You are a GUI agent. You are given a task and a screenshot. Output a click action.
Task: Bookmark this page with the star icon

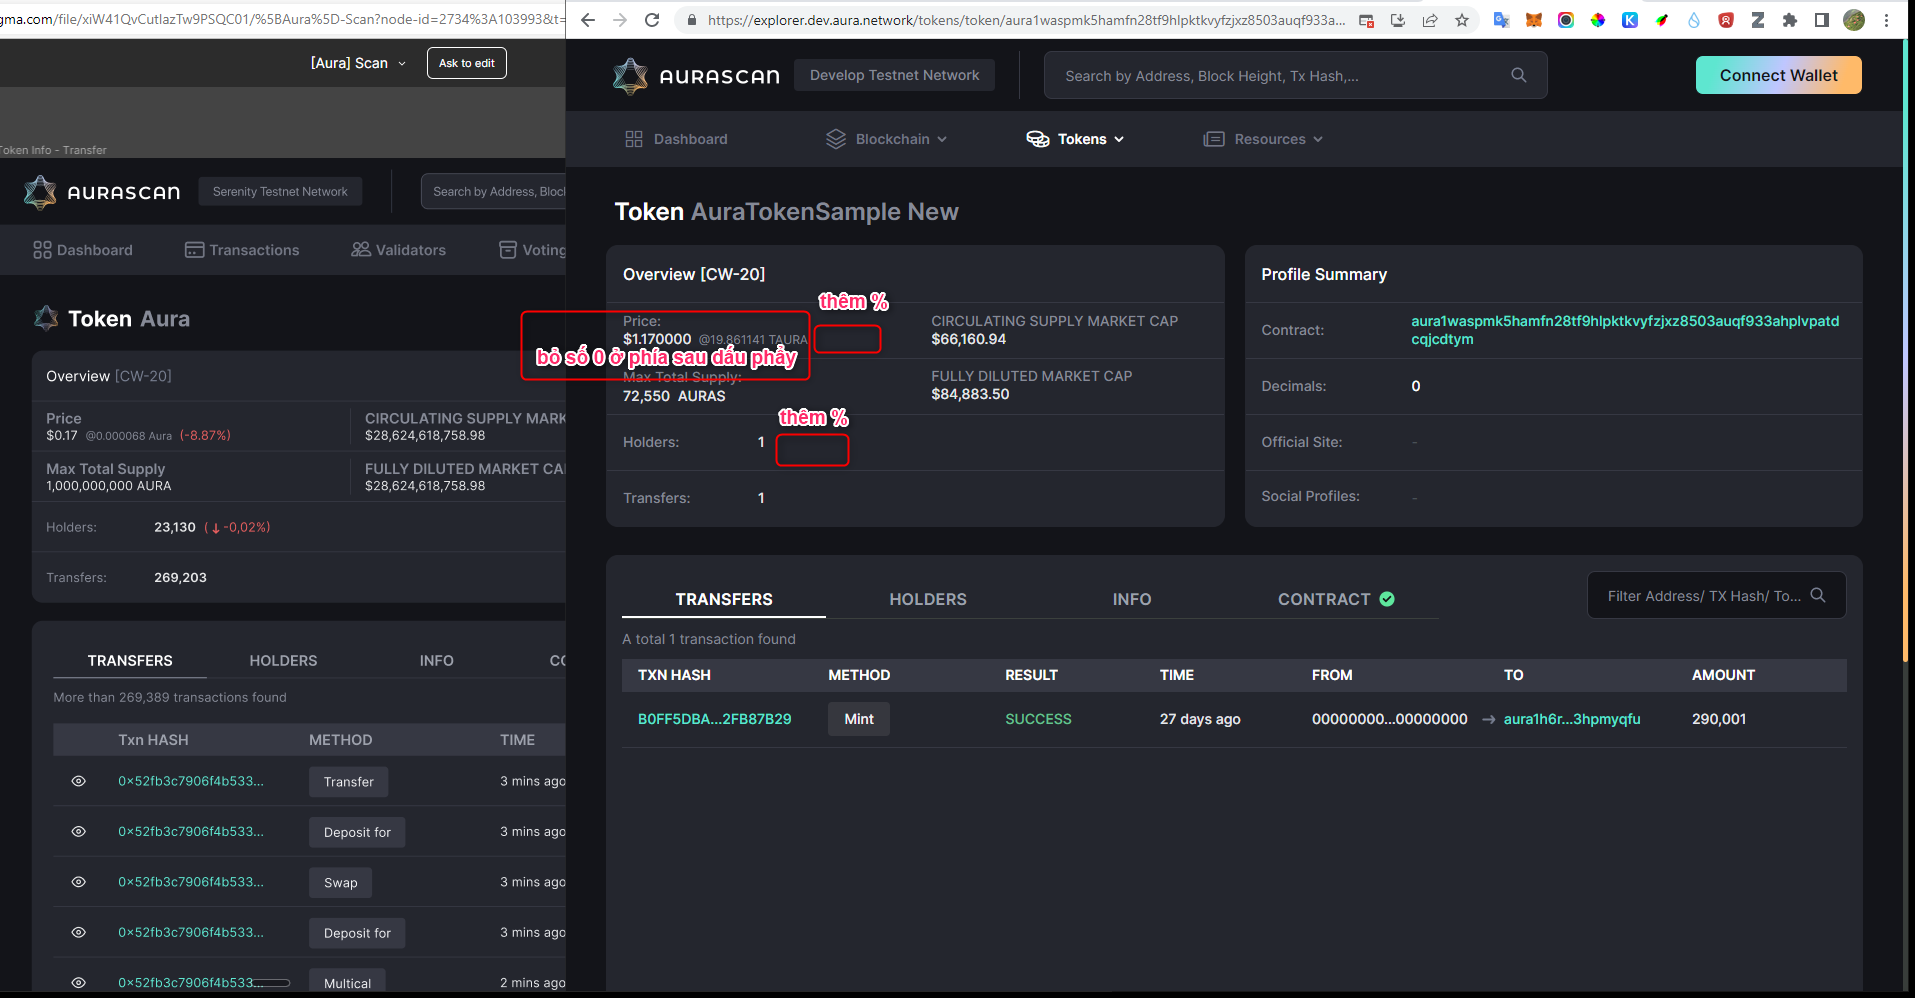1462,20
